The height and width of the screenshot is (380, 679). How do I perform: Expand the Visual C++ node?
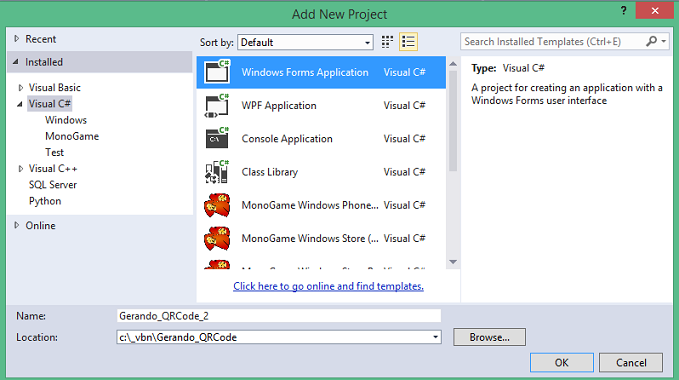(20, 169)
